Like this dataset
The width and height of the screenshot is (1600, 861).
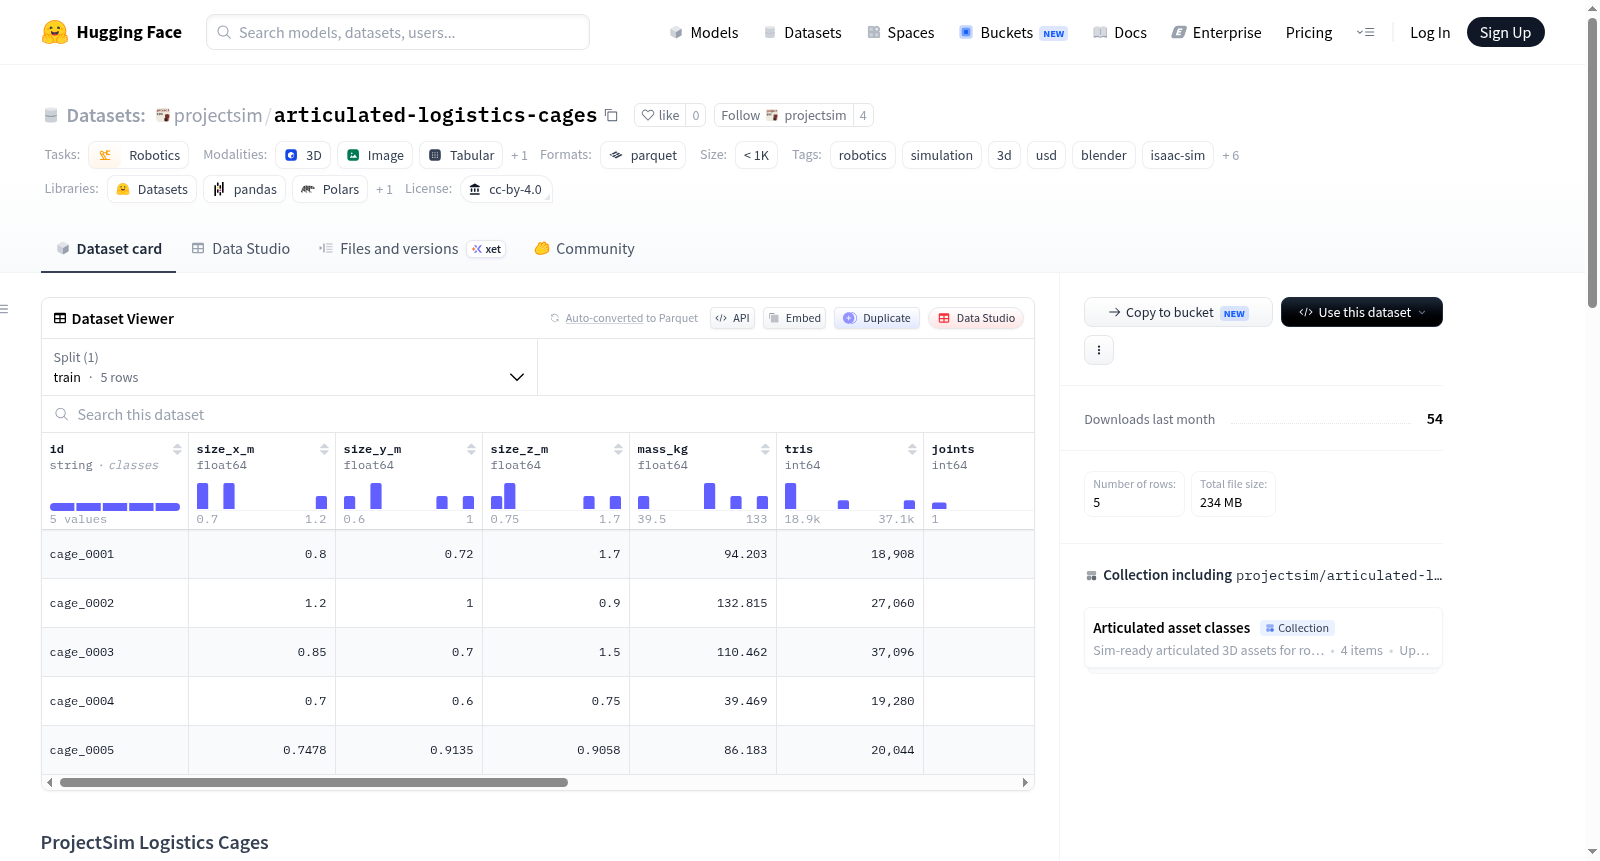point(660,115)
